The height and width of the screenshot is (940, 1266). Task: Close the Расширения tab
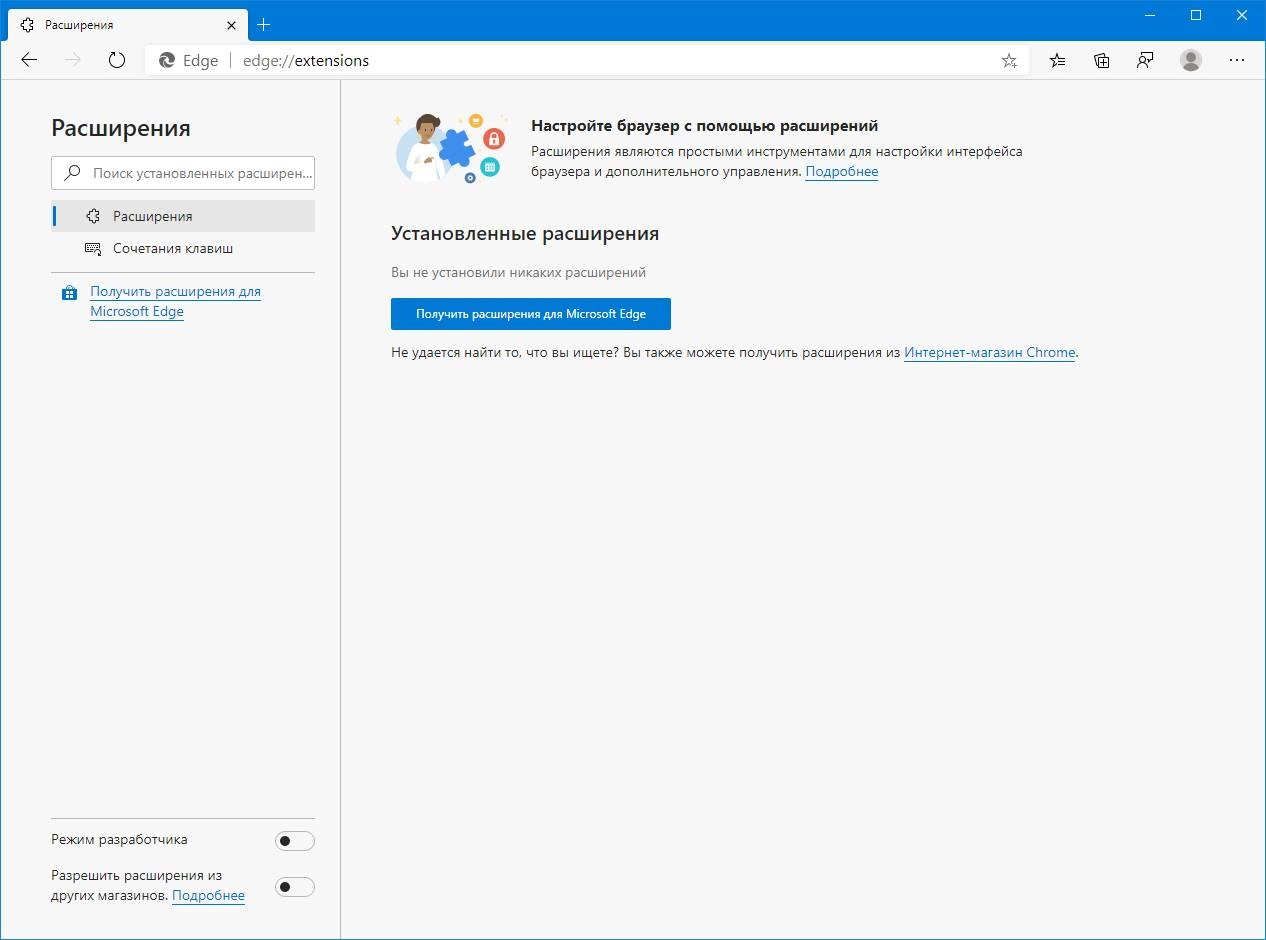tap(230, 24)
